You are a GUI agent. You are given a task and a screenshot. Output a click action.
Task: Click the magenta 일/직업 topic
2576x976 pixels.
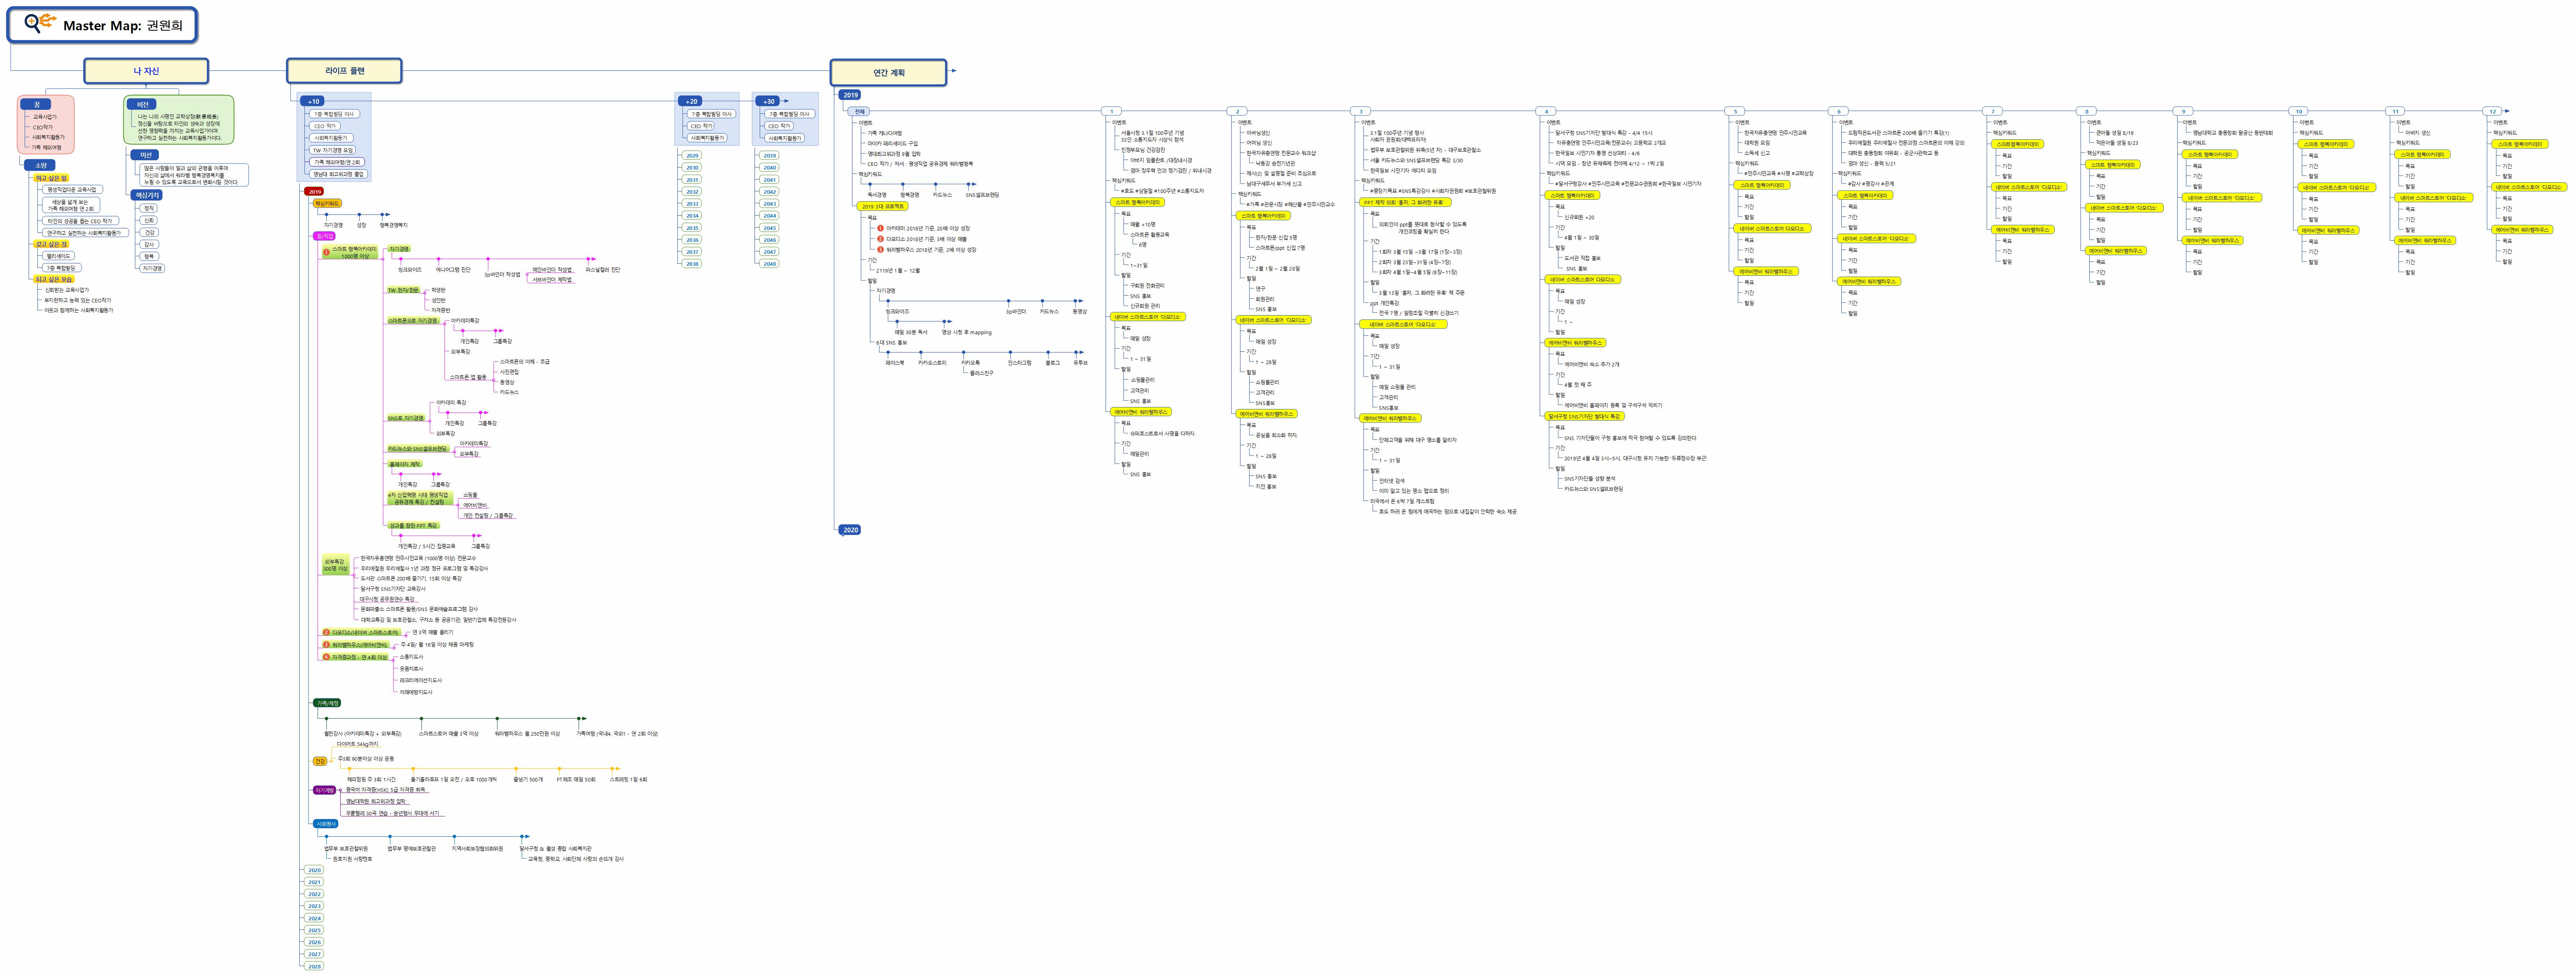click(x=324, y=236)
